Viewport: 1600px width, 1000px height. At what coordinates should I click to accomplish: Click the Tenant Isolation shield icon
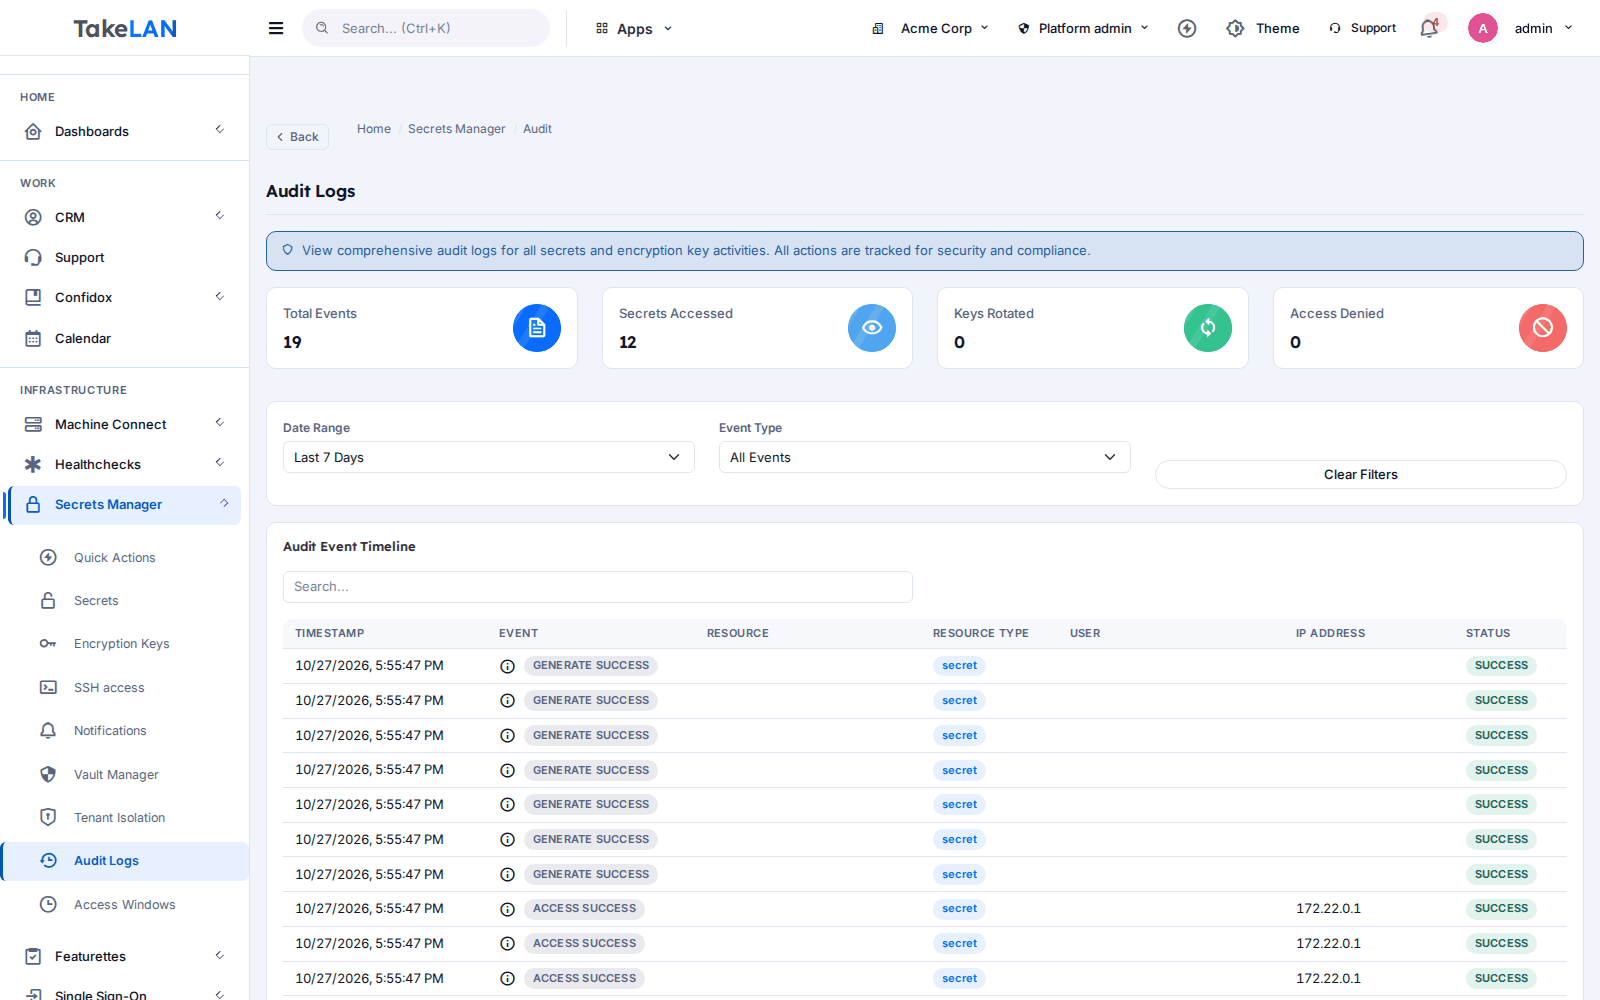point(48,817)
